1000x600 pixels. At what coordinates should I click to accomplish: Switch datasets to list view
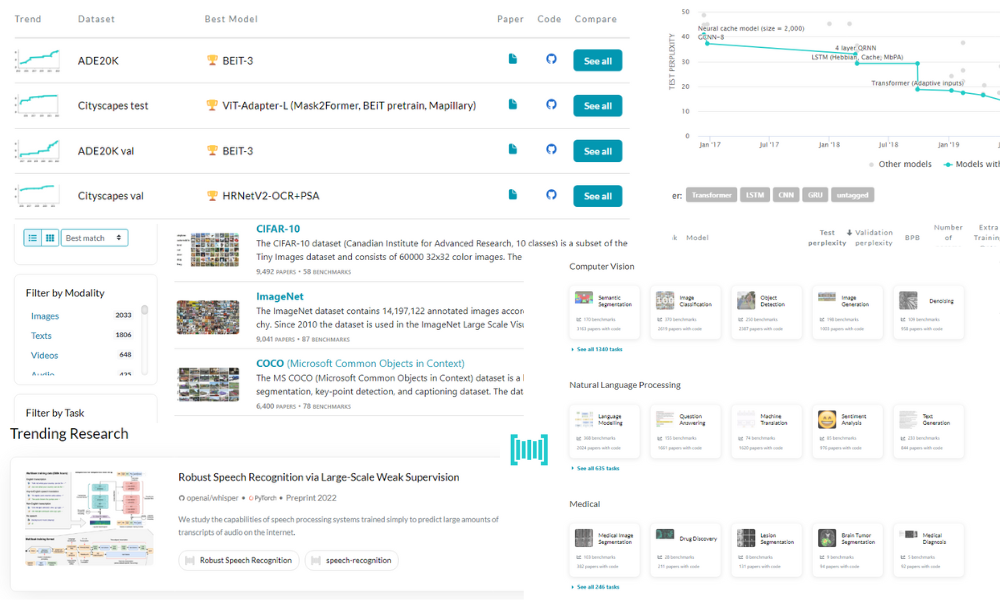click(x=33, y=238)
